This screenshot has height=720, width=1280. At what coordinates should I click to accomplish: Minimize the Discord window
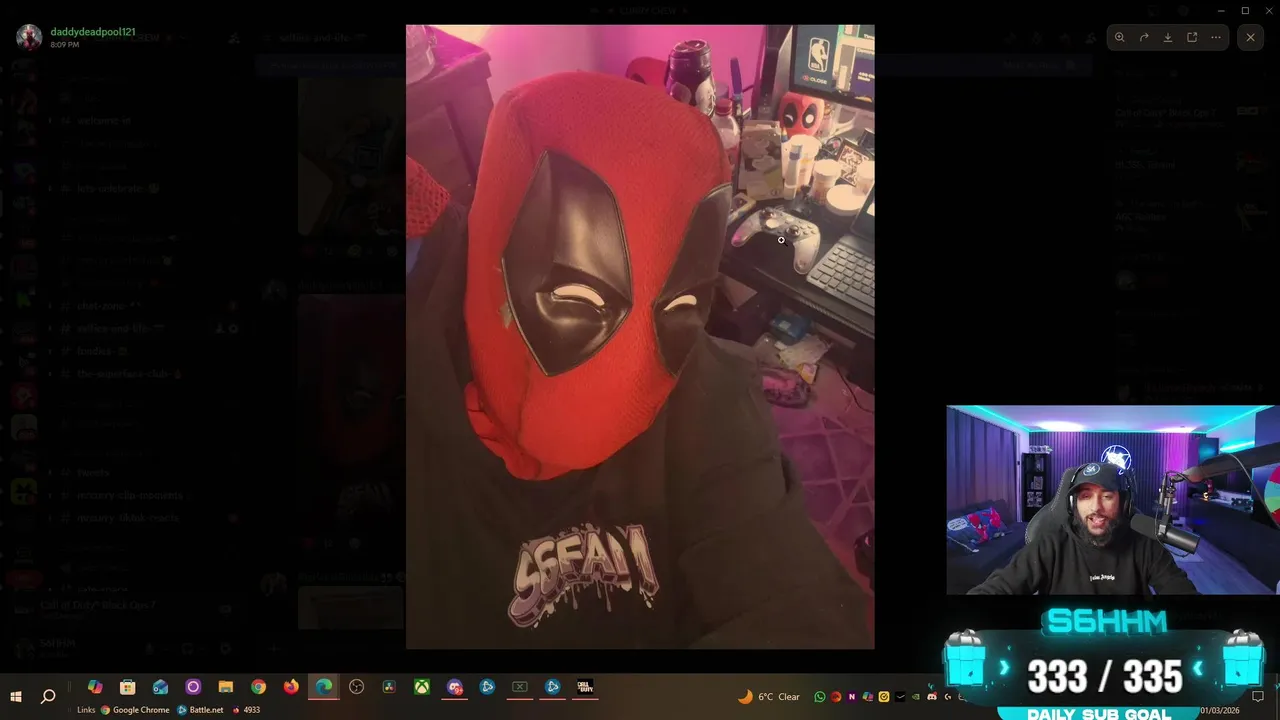point(1221,10)
